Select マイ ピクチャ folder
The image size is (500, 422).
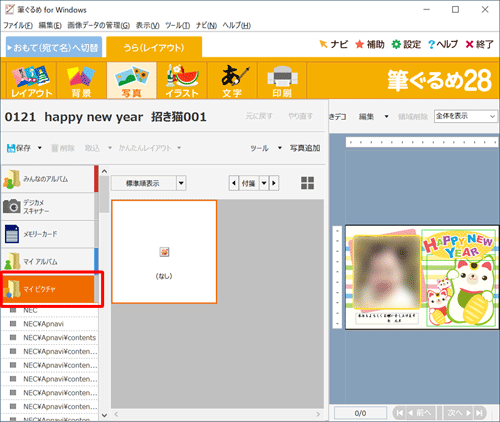point(48,289)
